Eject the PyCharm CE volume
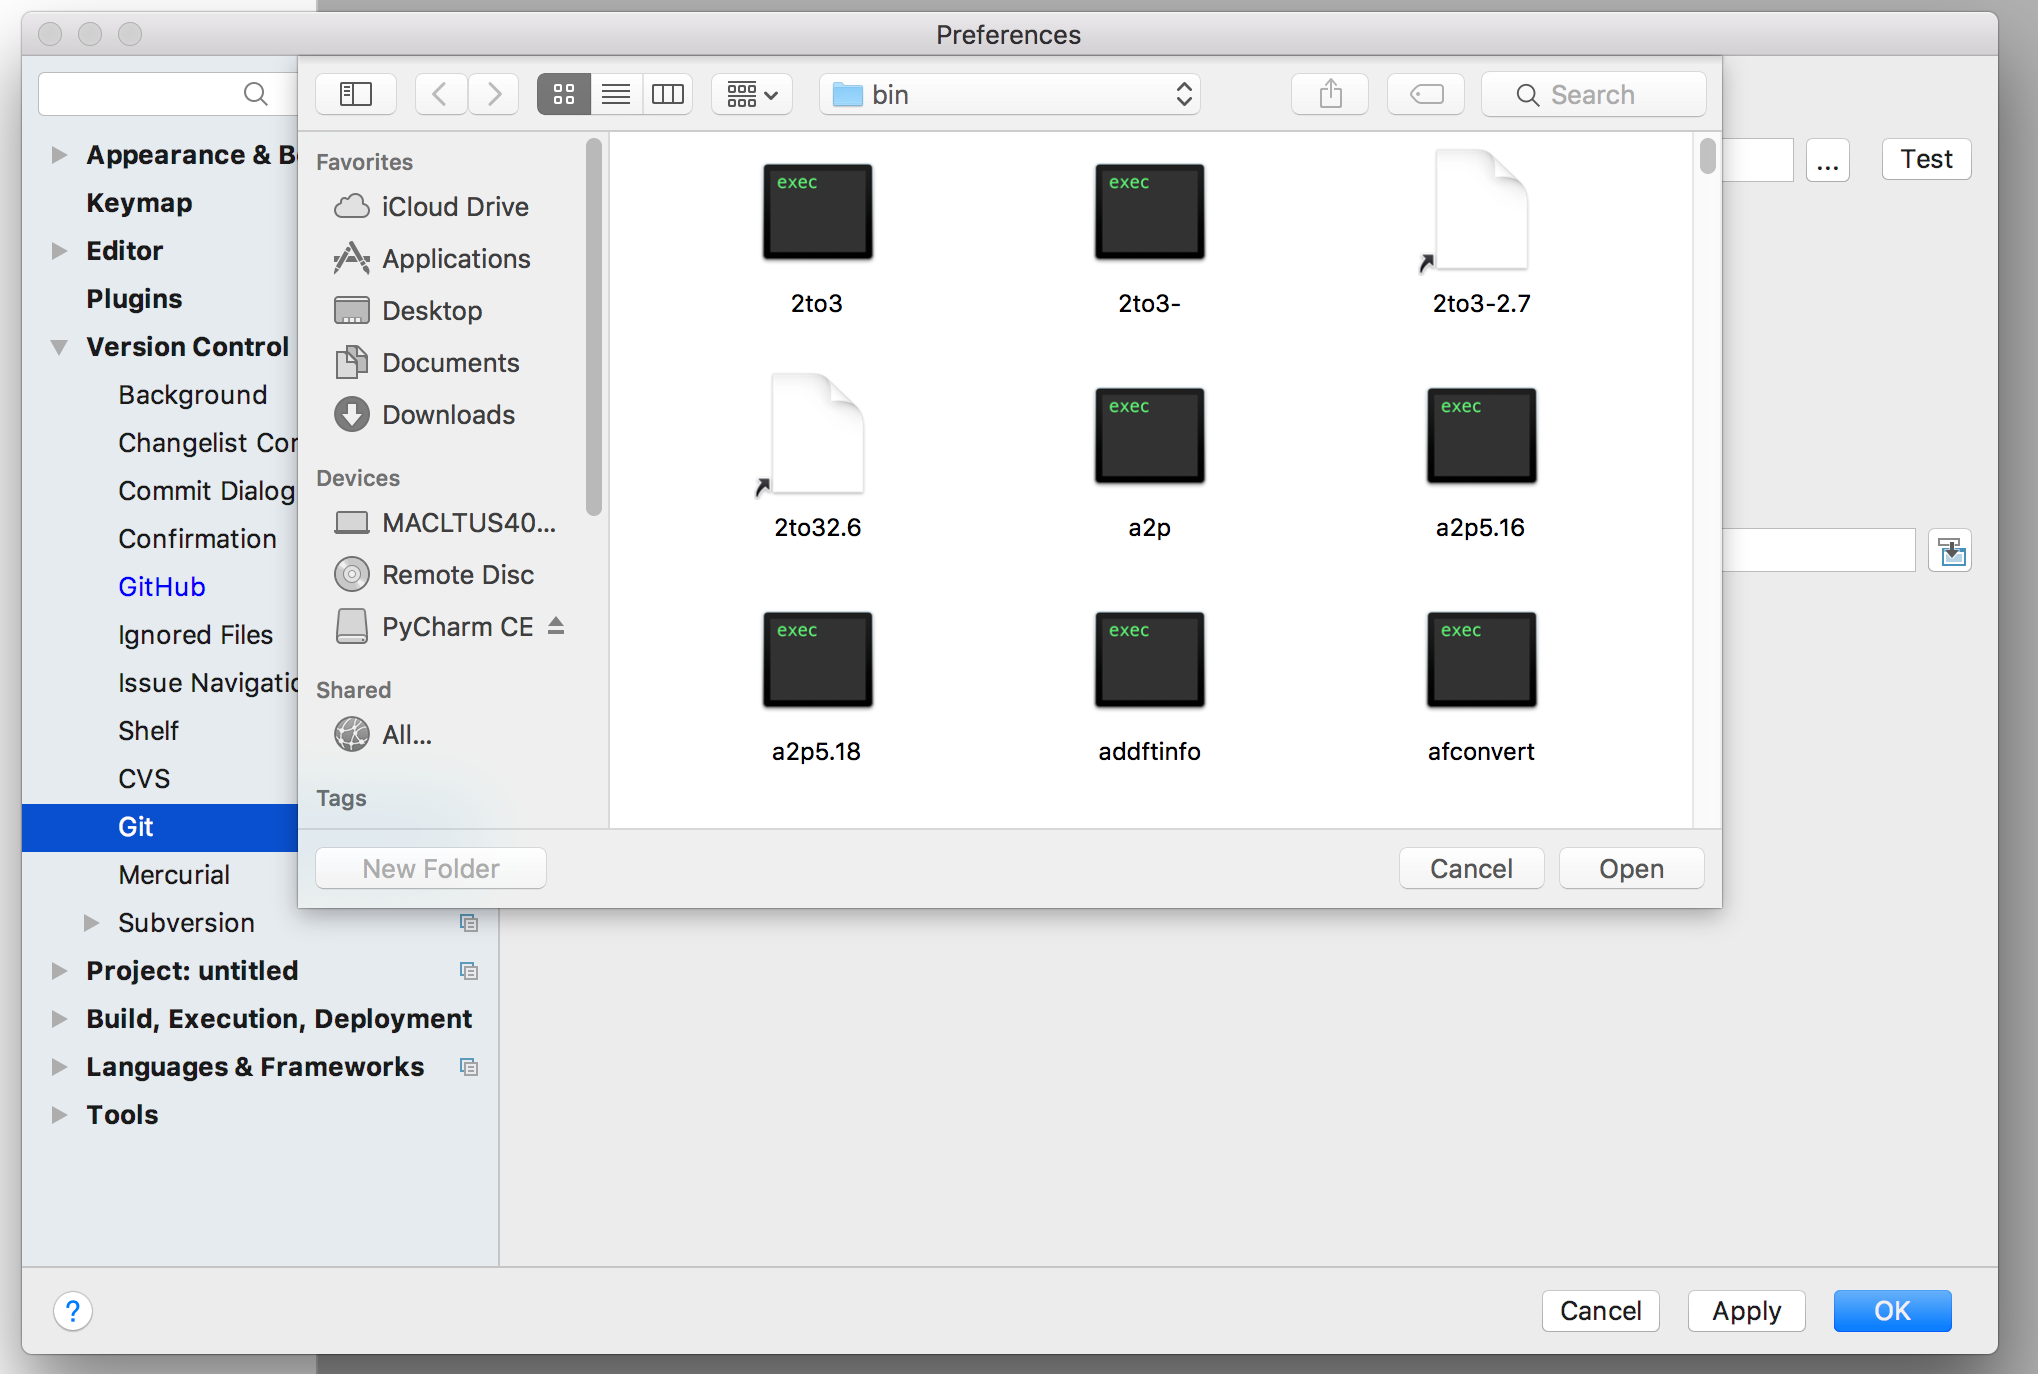Viewport: 2038px width, 1374px height. click(557, 626)
